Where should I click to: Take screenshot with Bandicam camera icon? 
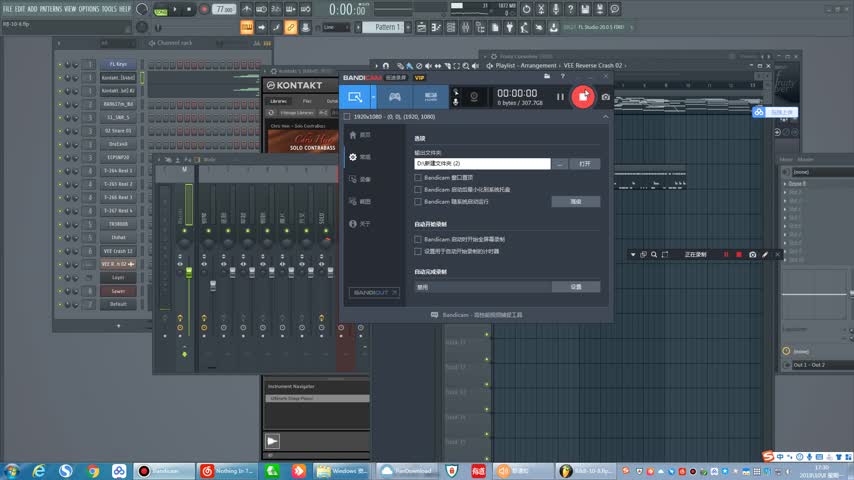(606, 97)
